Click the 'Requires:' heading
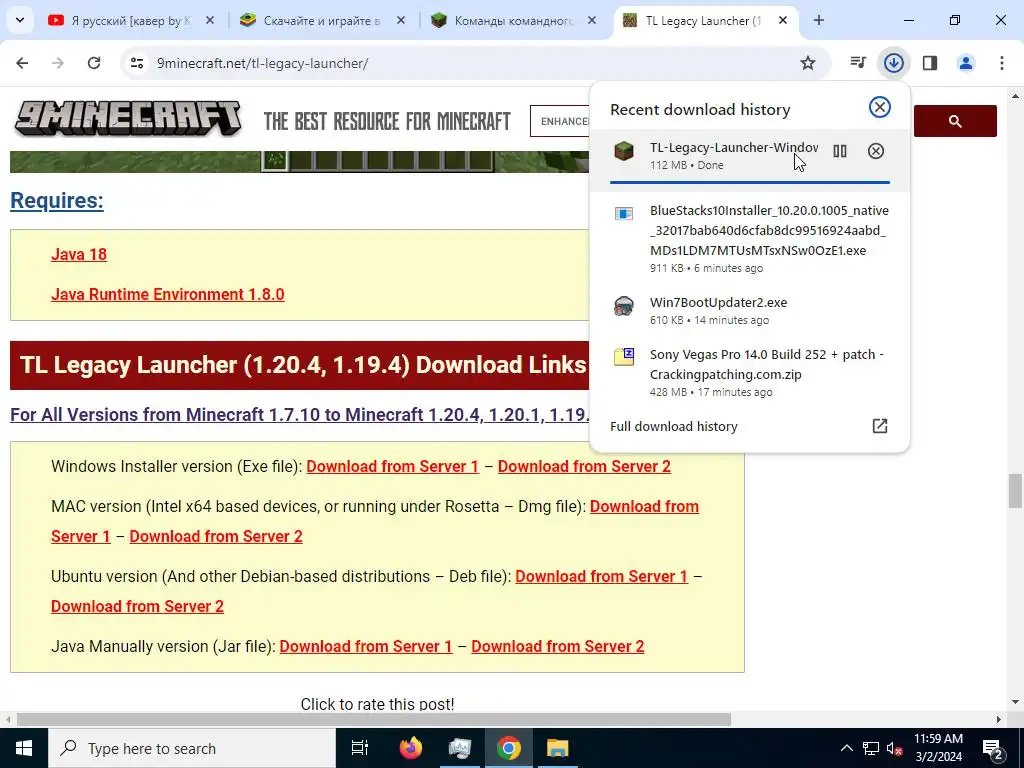The image size is (1024, 768). [x=57, y=200]
